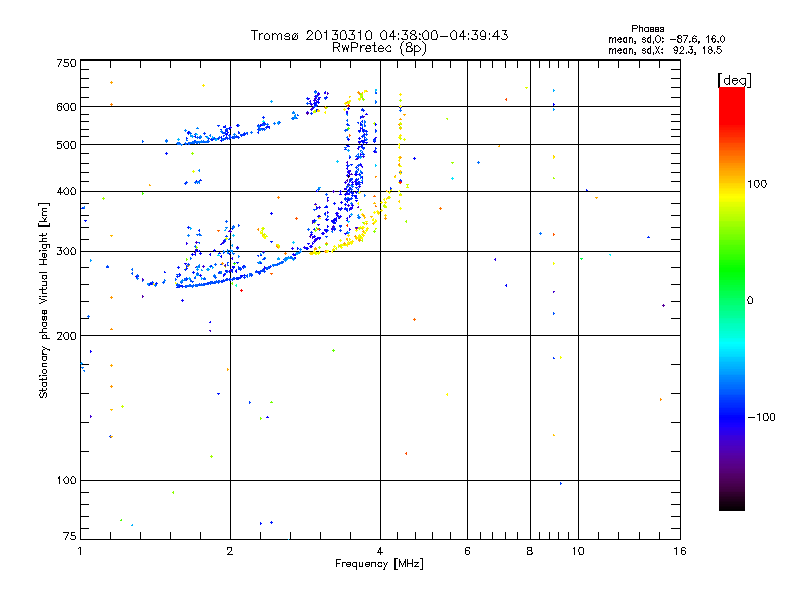Click the colorbar label '100'
This screenshot has width=800, height=600.
[757, 184]
